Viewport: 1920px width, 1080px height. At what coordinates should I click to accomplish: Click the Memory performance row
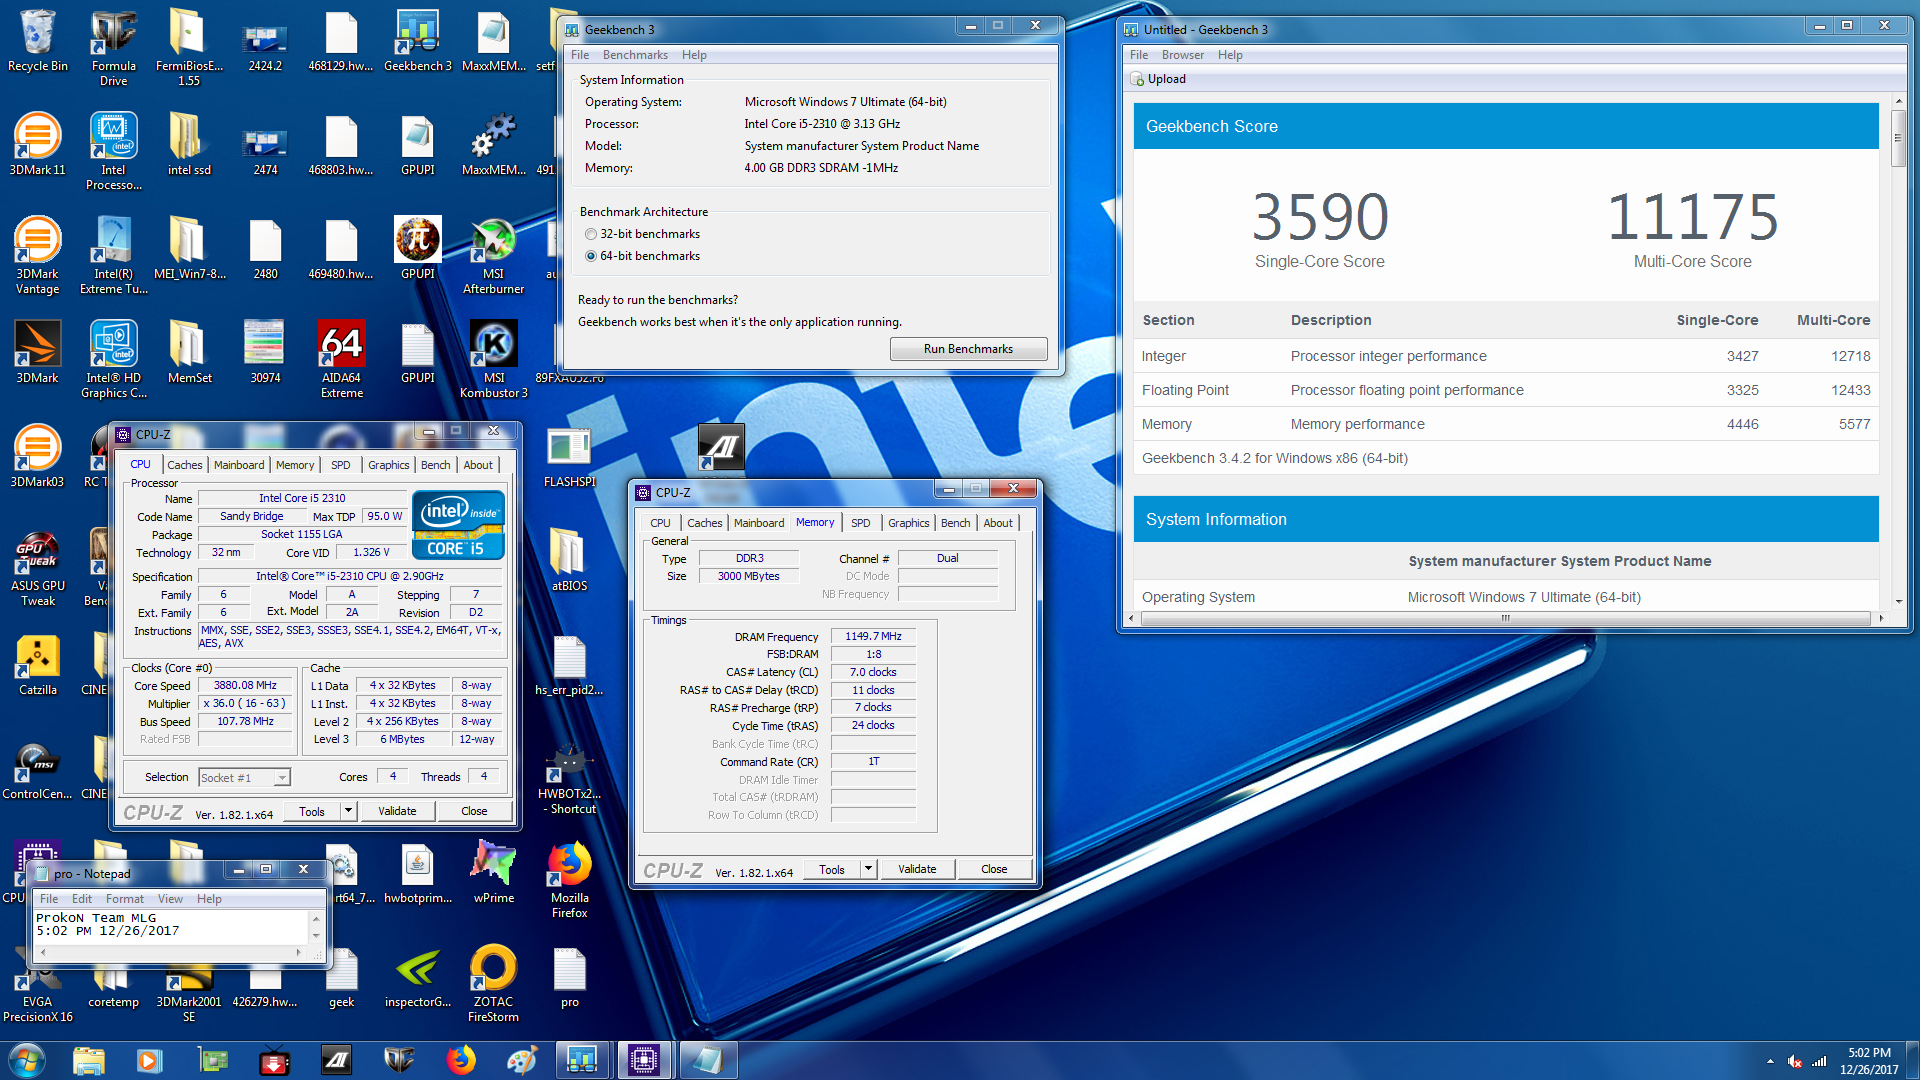click(x=1505, y=424)
